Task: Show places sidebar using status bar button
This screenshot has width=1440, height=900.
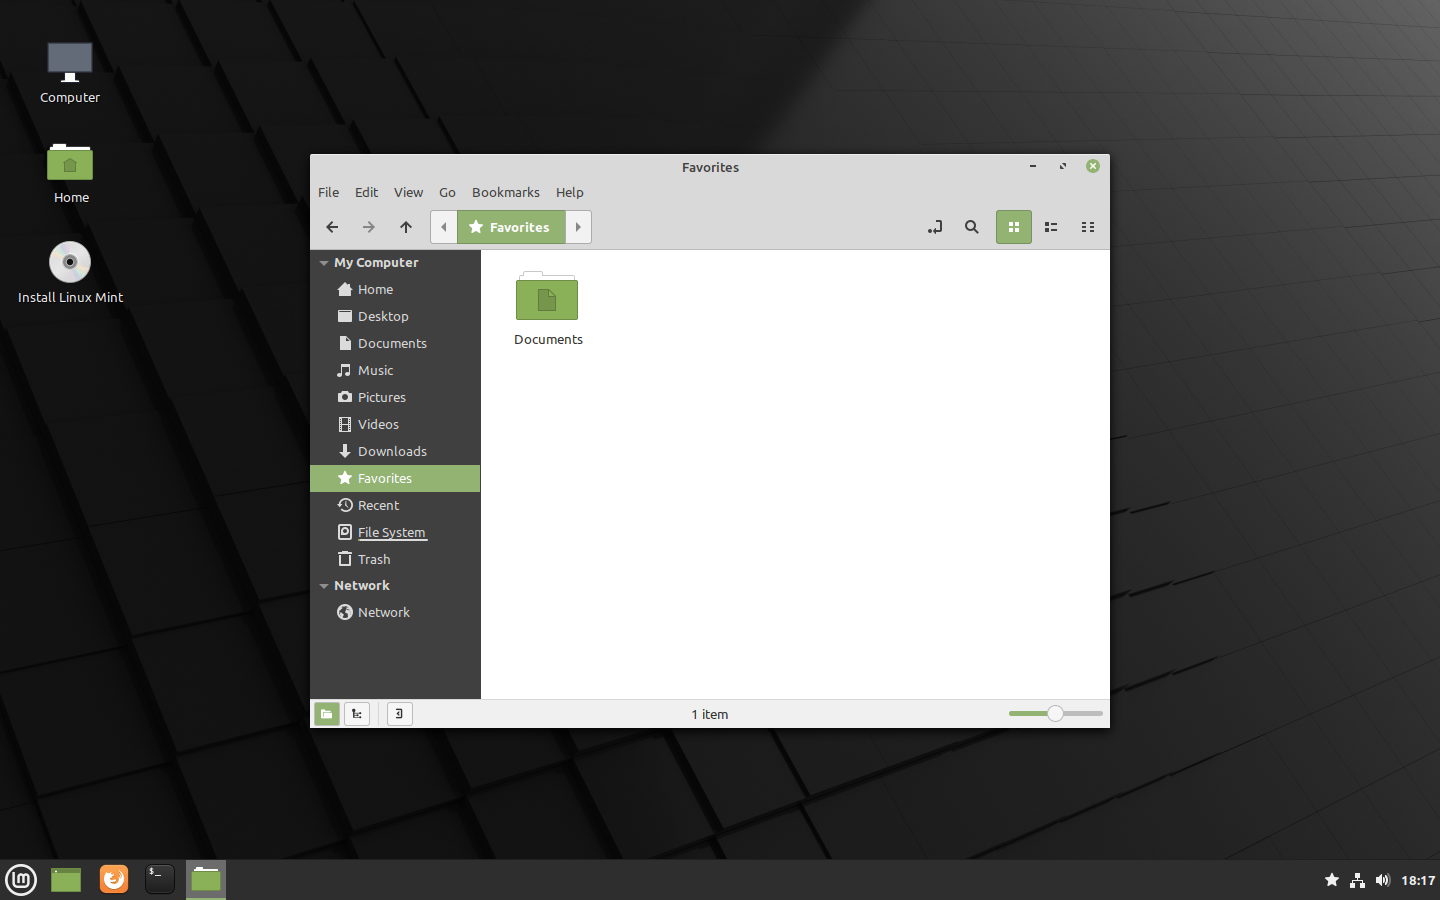Action: [x=327, y=714]
